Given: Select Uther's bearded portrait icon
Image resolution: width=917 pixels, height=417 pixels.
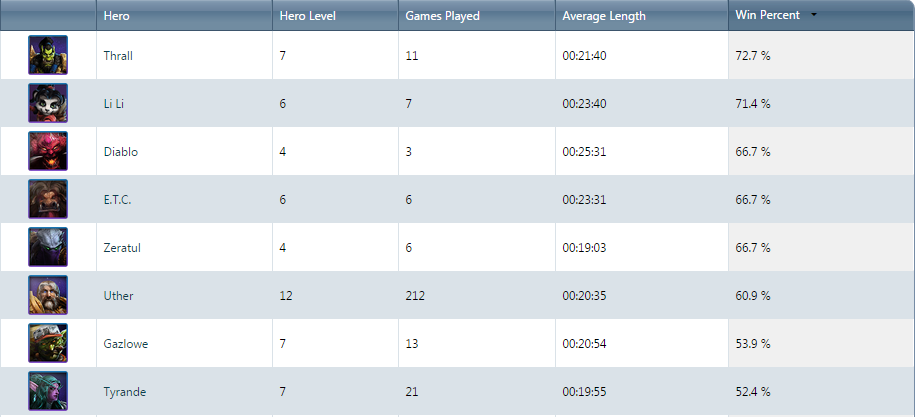Looking at the screenshot, I should point(48,295).
